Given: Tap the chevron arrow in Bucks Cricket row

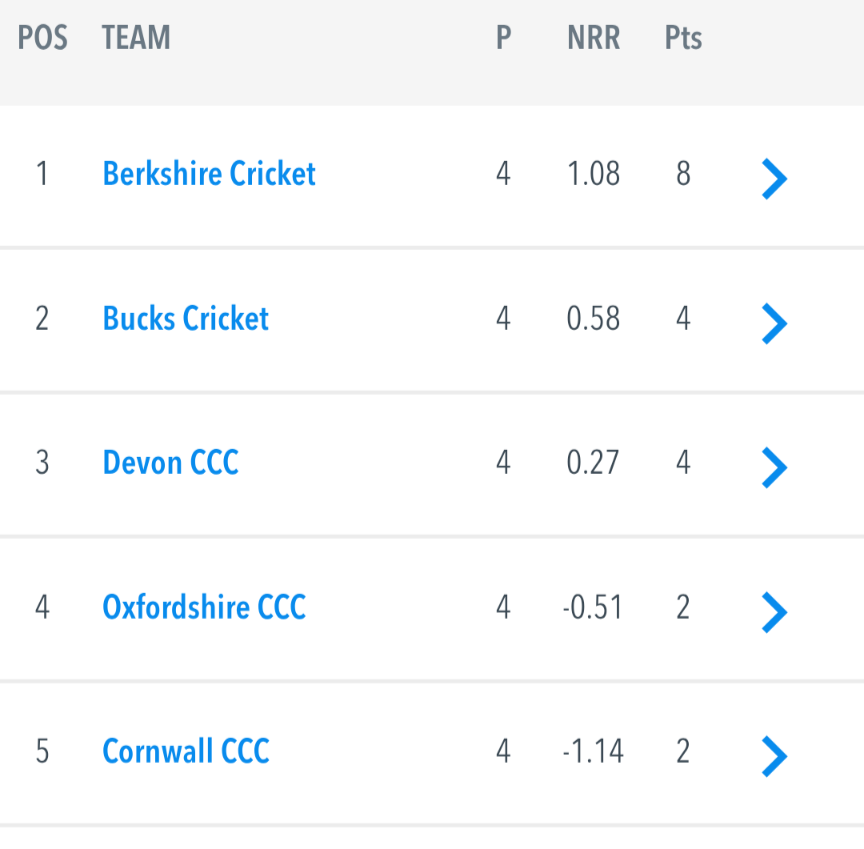Looking at the screenshot, I should pyautogui.click(x=774, y=323).
